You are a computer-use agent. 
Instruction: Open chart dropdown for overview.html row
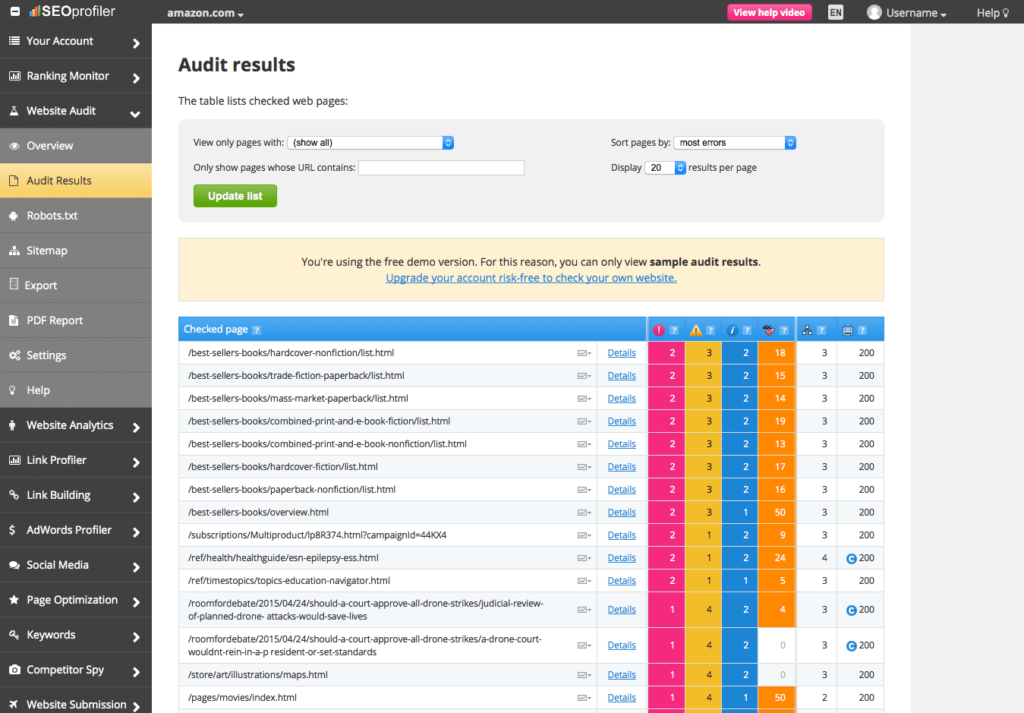coord(584,513)
